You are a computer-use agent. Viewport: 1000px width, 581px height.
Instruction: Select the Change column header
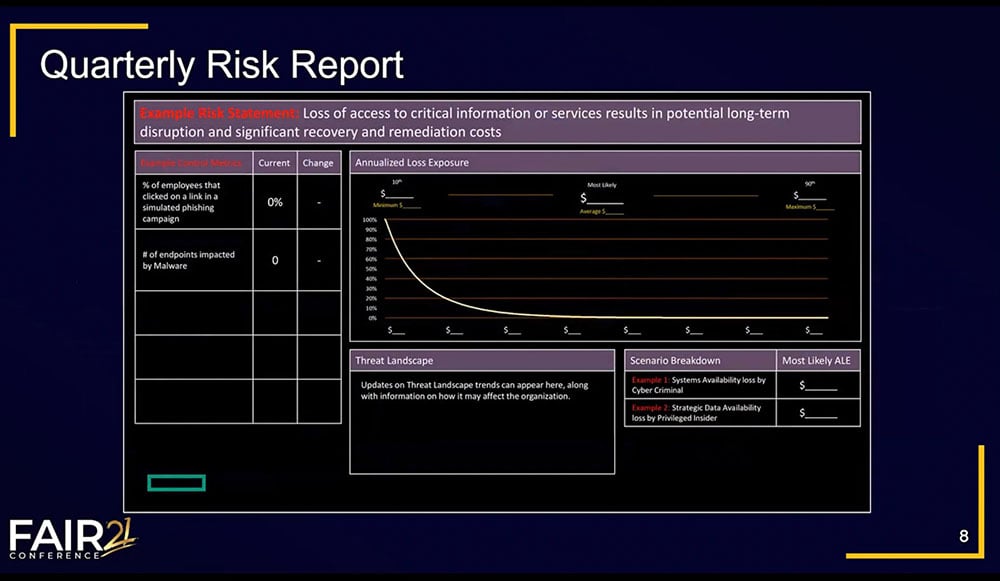click(x=318, y=162)
